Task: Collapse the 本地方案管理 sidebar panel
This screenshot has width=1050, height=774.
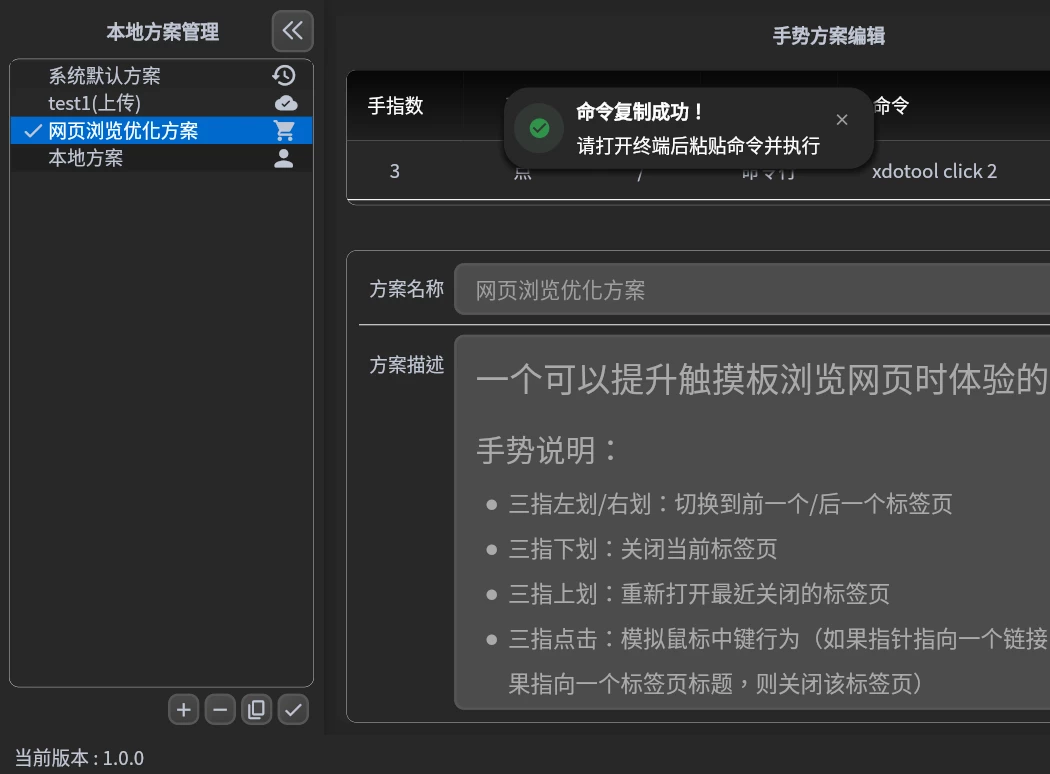Action: tap(292, 31)
